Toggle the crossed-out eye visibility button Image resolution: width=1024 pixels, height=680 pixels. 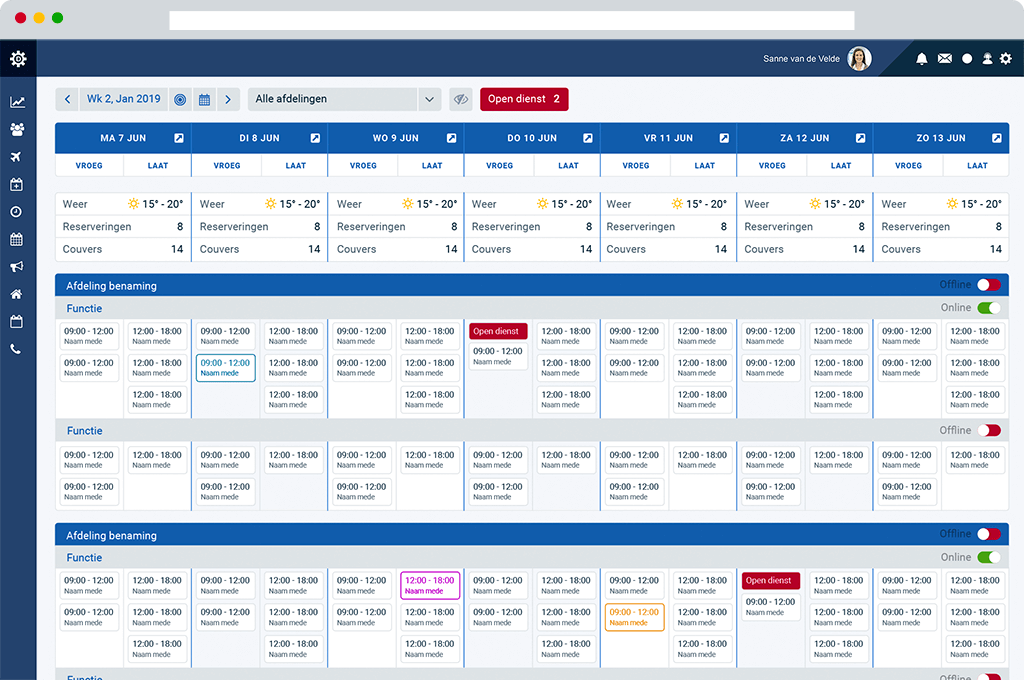pos(460,99)
